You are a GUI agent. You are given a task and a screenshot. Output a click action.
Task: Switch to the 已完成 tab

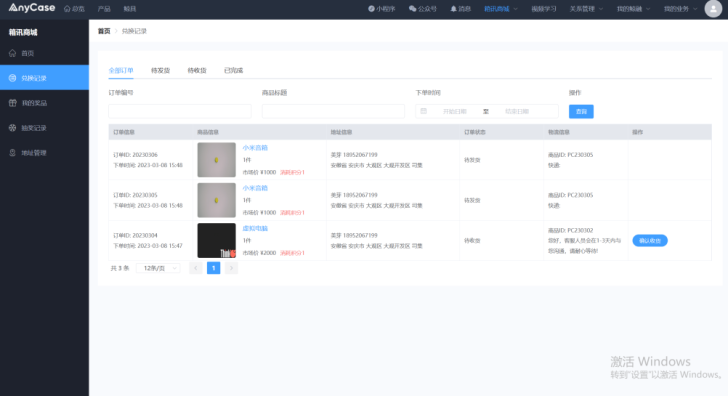tap(233, 71)
